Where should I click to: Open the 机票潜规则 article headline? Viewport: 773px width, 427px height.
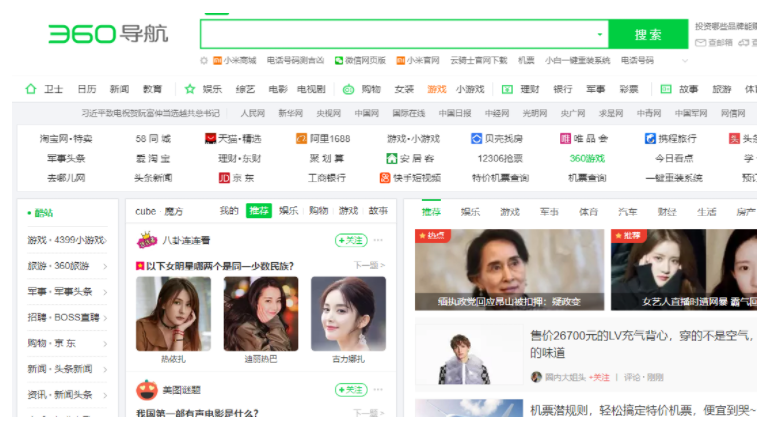click(x=643, y=410)
